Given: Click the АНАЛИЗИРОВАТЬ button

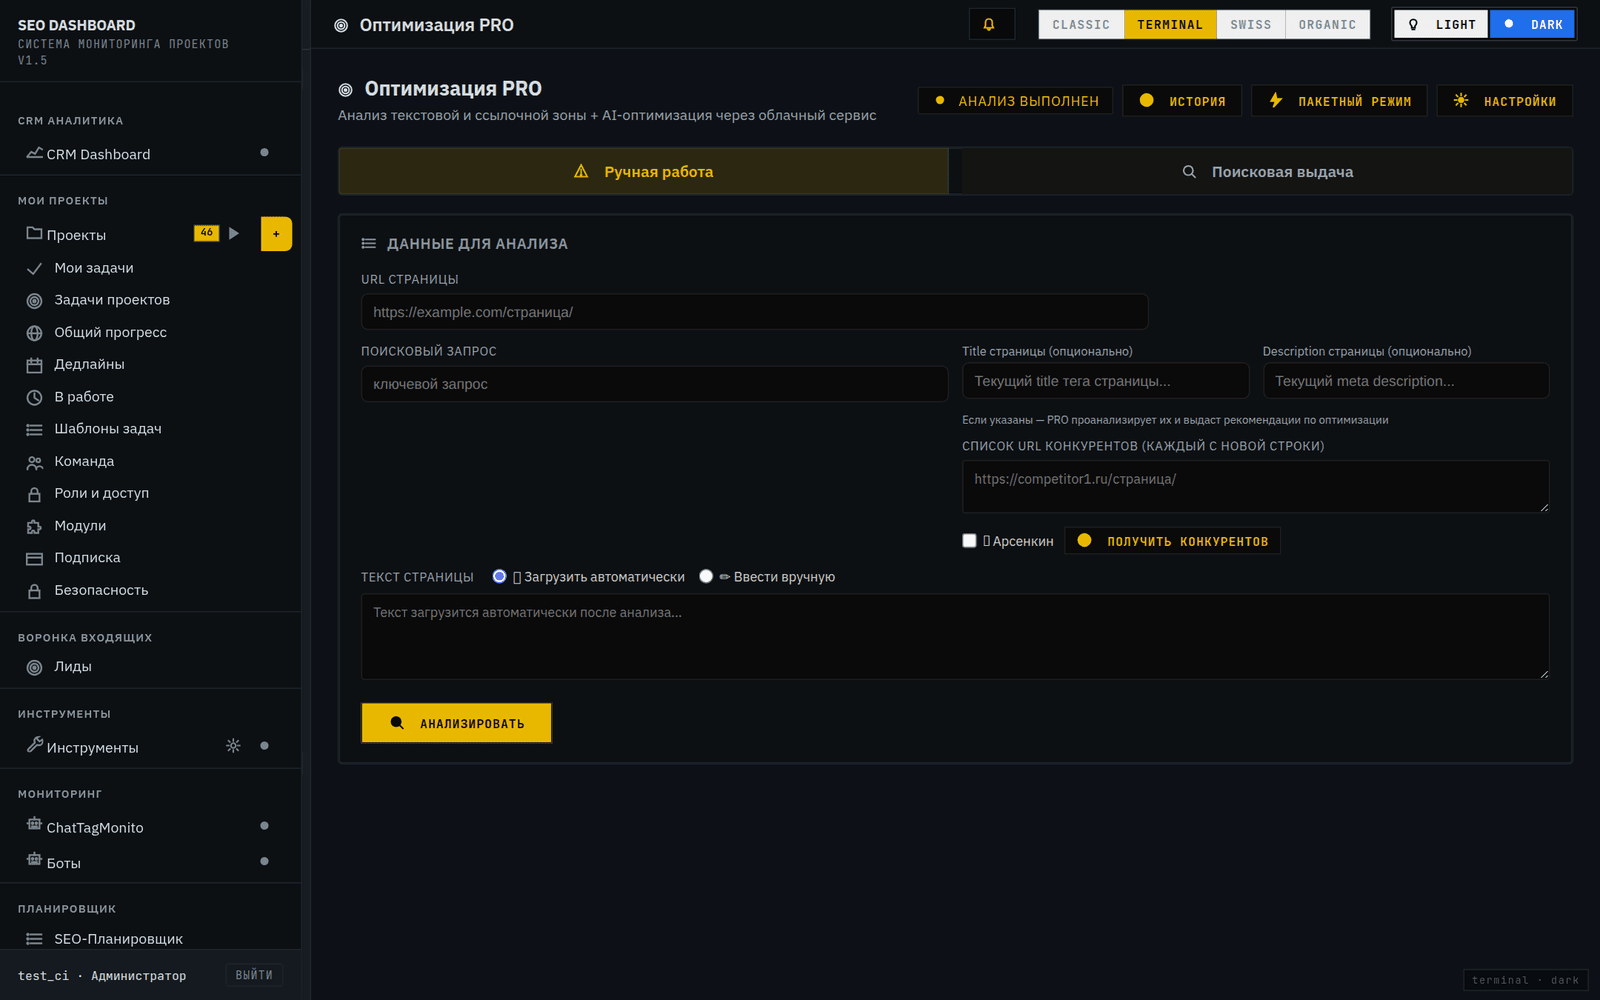Looking at the screenshot, I should click(x=456, y=723).
